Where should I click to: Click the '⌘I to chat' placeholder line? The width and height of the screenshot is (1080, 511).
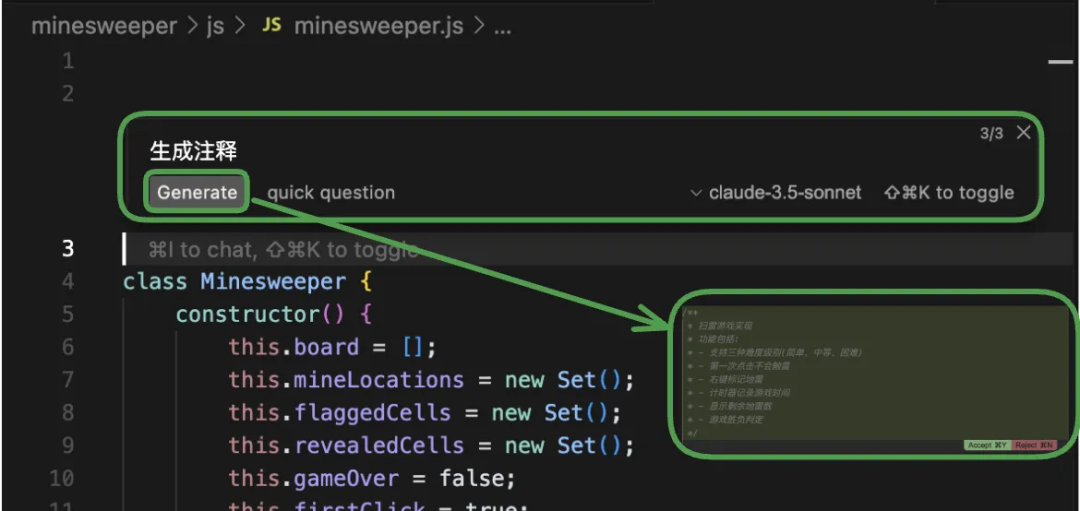click(x=283, y=249)
